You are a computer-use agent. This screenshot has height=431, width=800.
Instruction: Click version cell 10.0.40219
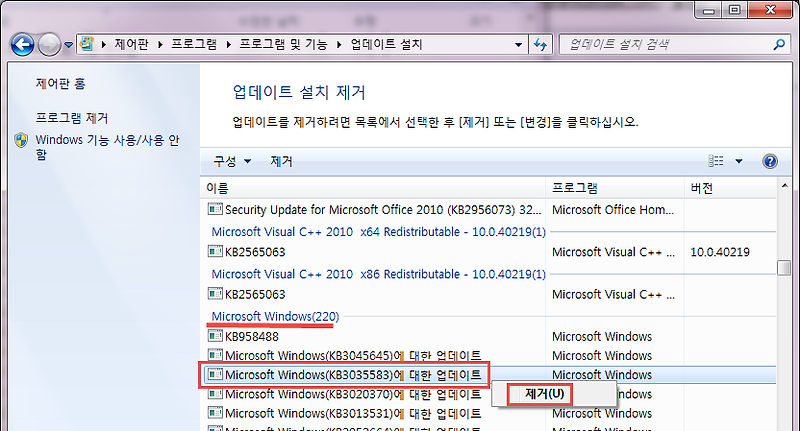(720, 252)
